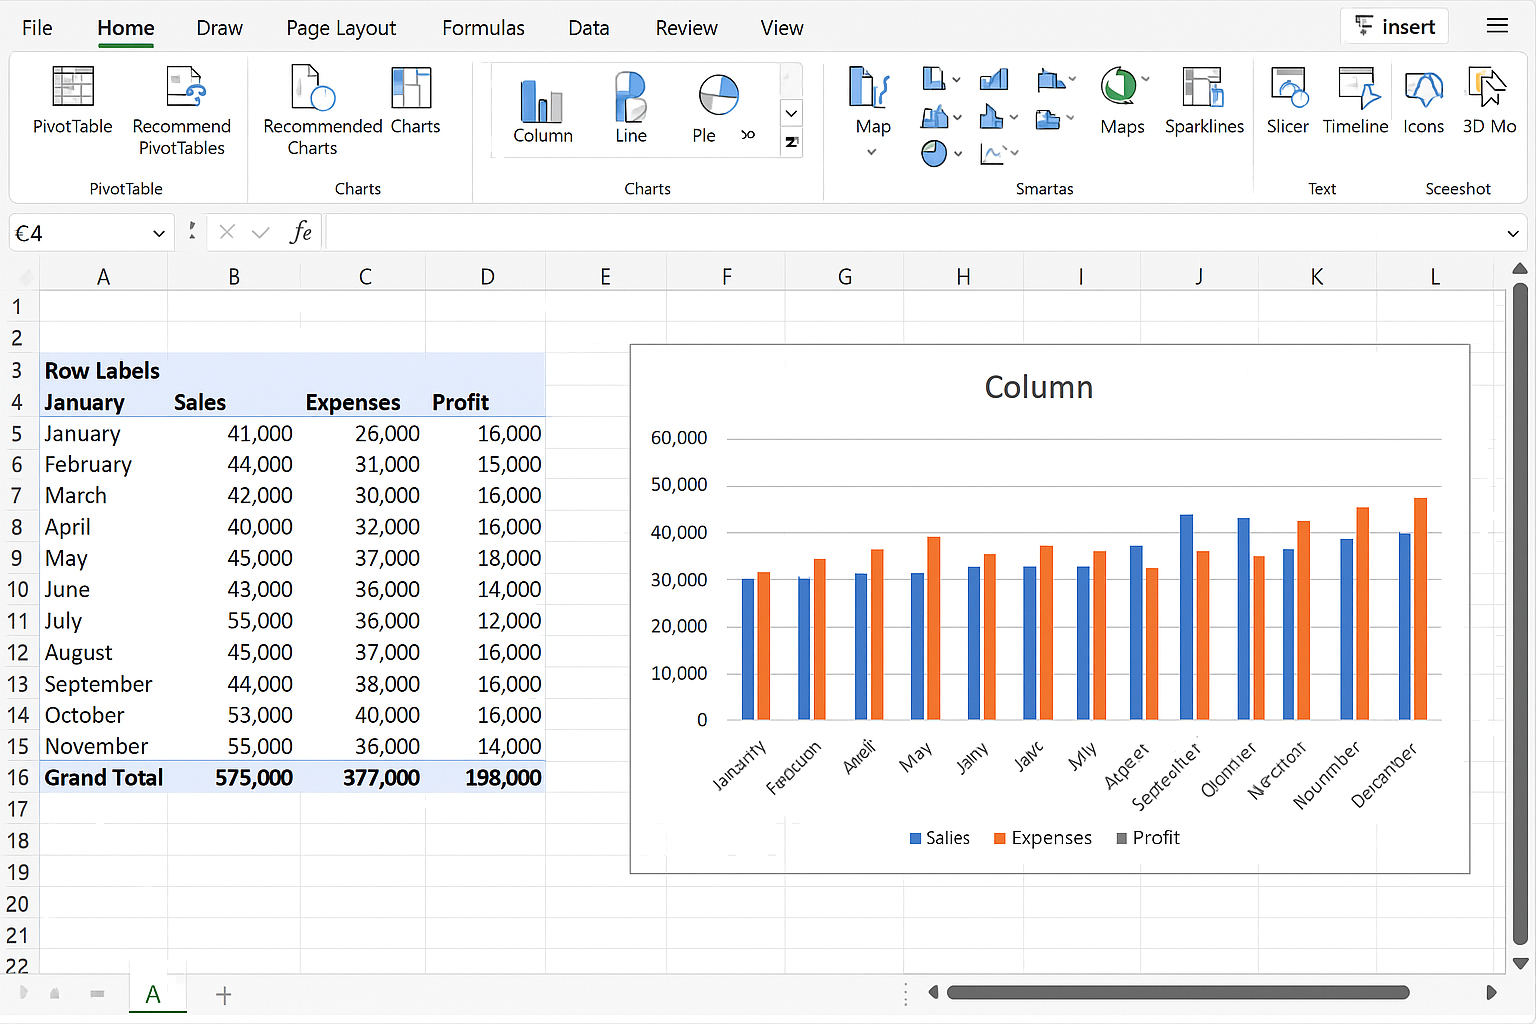The image size is (1536, 1024).
Task: Click chart gallery down-chevron scroll button
Action: tap(791, 112)
